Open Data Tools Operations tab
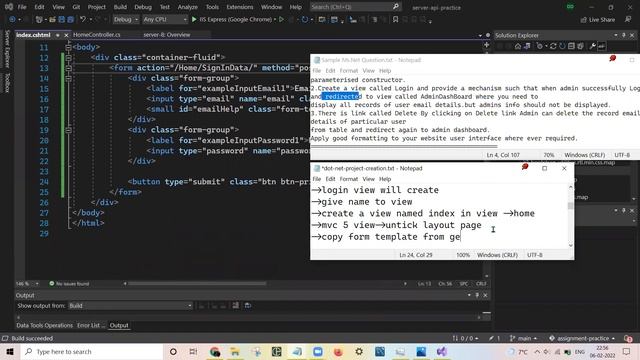Image resolution: width=640 pixels, height=360 pixels. point(44,325)
